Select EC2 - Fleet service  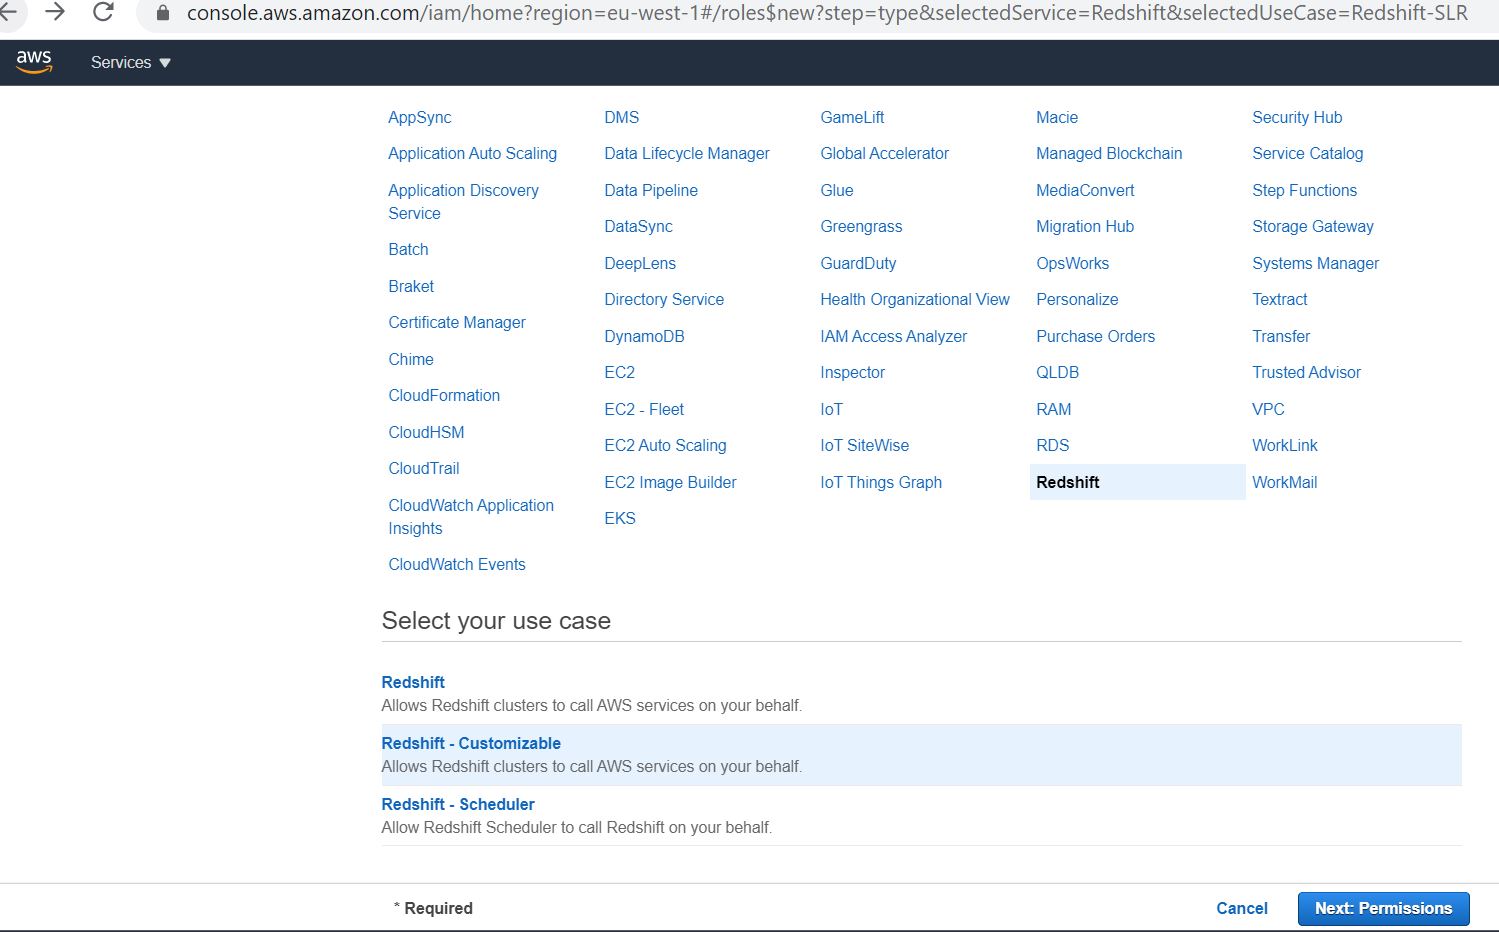[x=644, y=409]
